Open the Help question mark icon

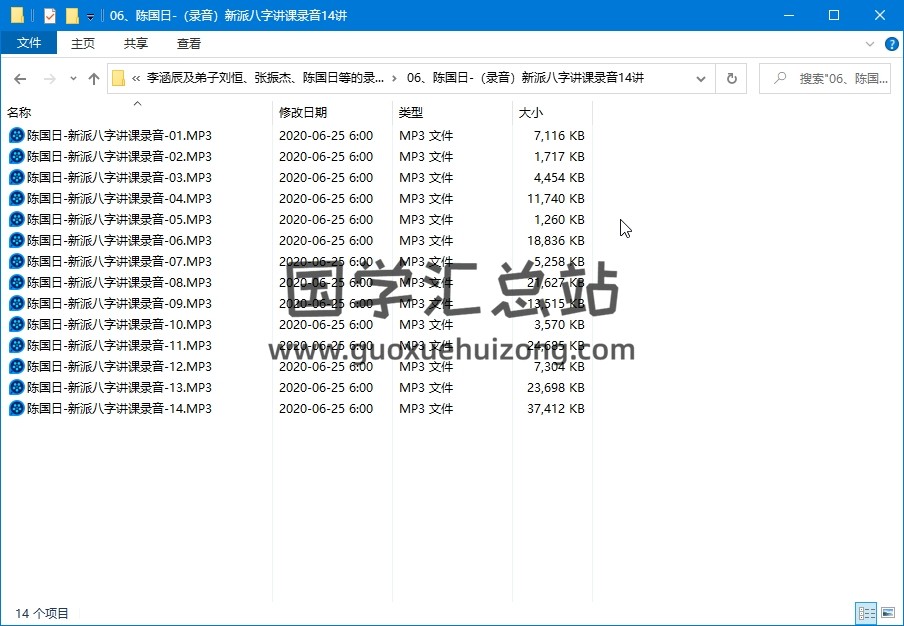coord(888,44)
